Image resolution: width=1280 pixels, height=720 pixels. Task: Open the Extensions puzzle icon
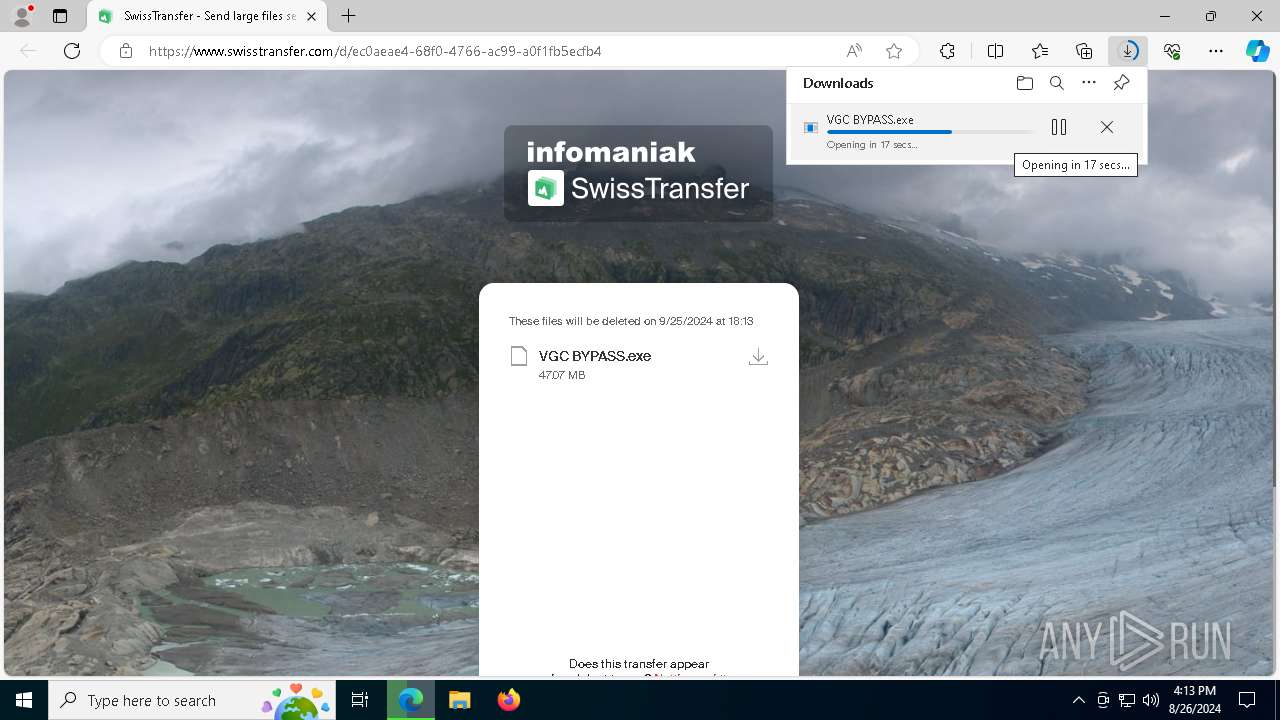[947, 51]
